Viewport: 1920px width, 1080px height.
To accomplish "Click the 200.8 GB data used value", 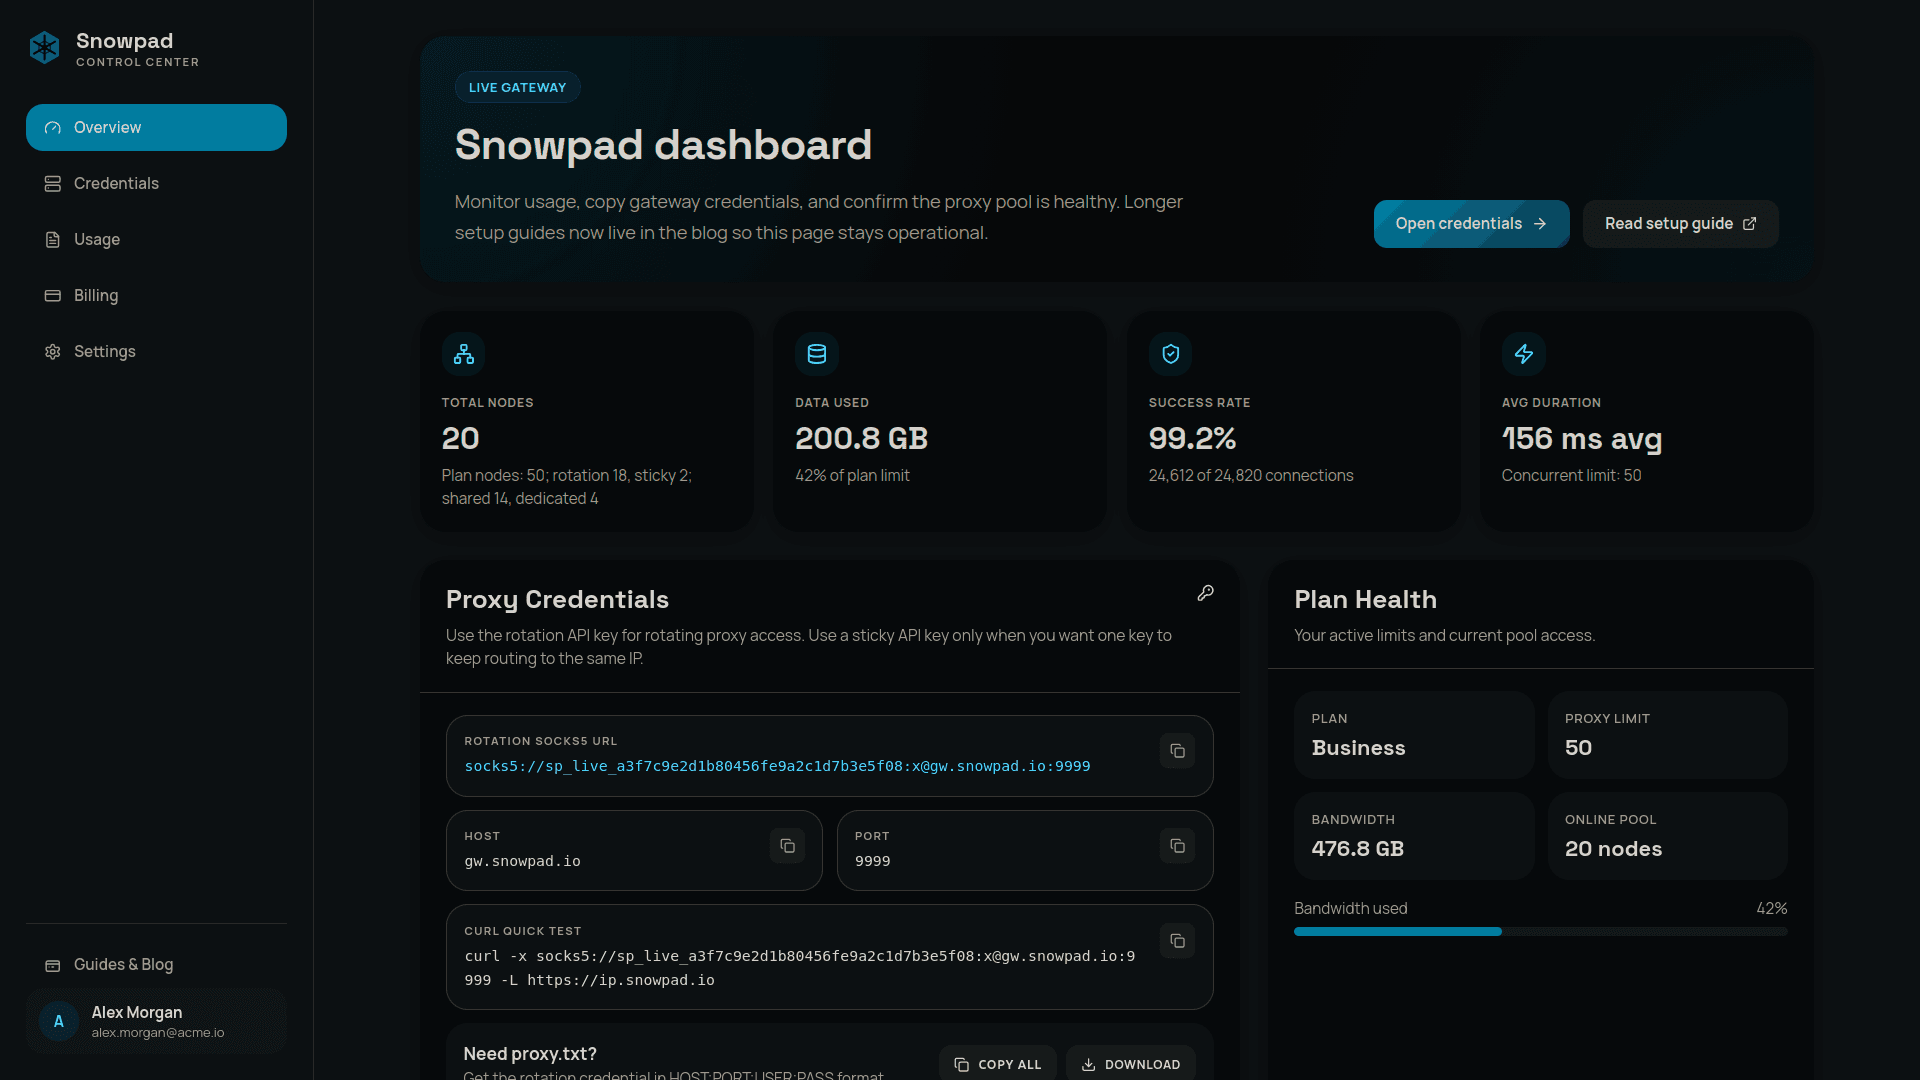I will pyautogui.click(x=861, y=438).
